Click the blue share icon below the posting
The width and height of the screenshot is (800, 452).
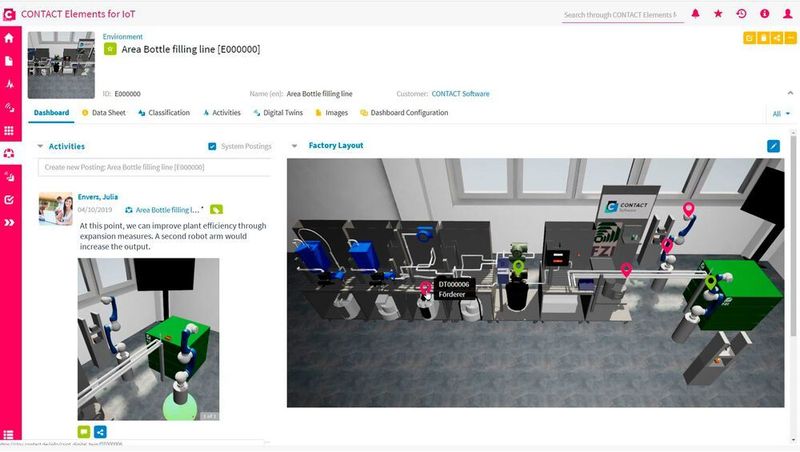tap(101, 432)
